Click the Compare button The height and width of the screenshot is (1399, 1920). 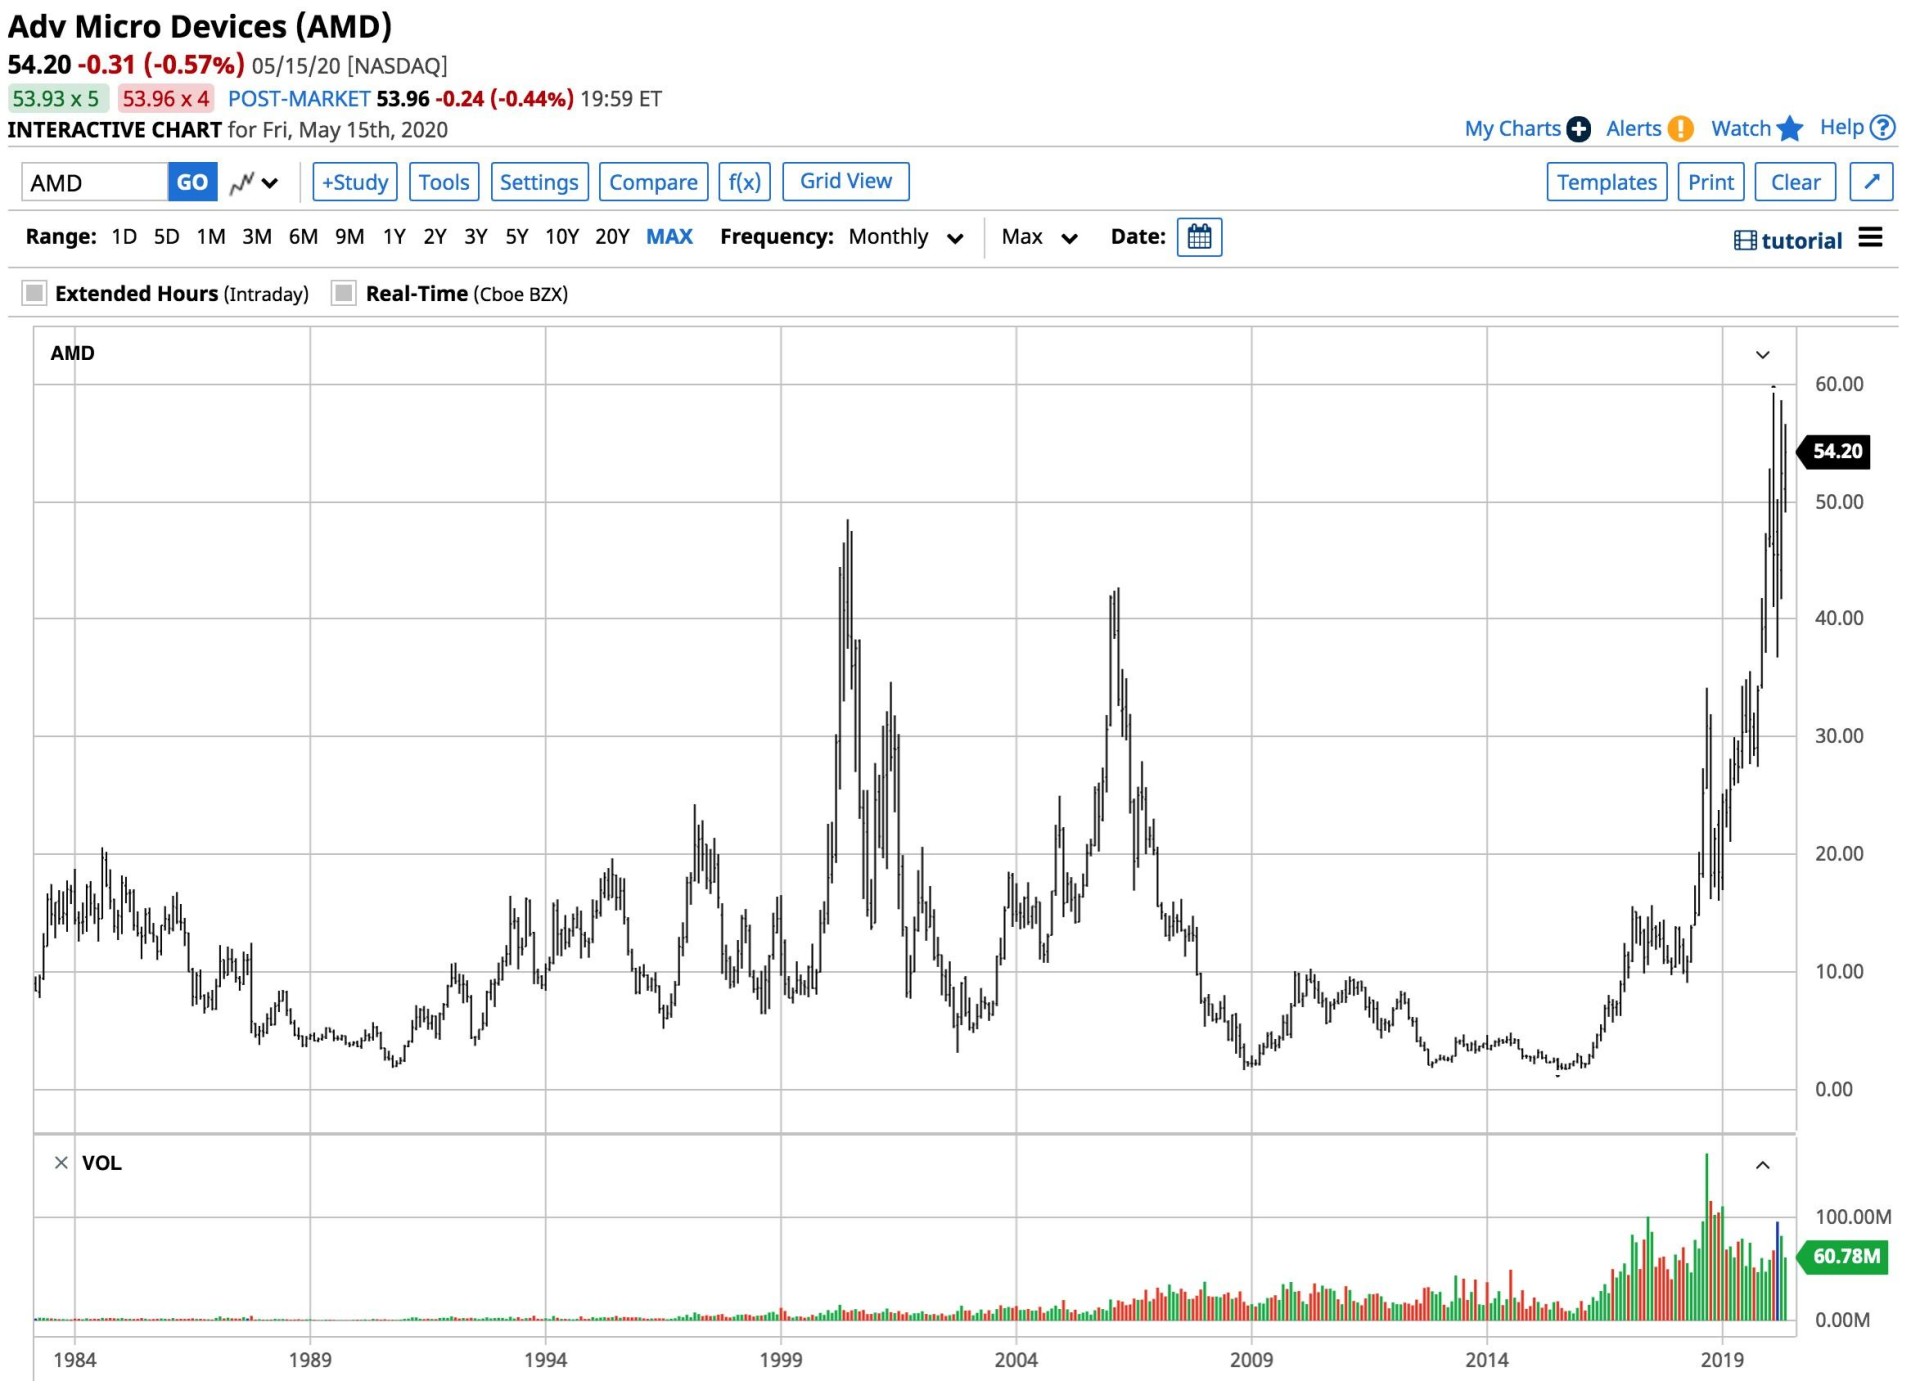653,182
